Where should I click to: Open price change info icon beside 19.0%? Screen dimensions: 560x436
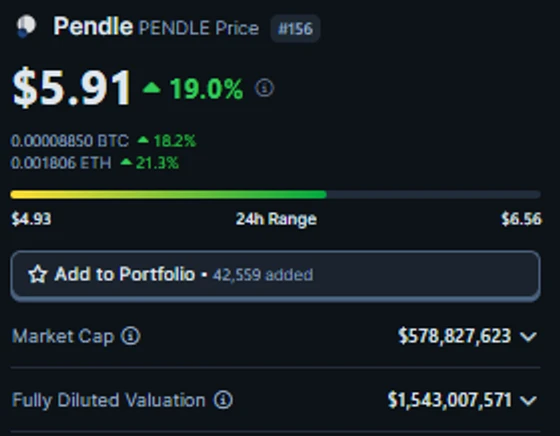tap(264, 88)
